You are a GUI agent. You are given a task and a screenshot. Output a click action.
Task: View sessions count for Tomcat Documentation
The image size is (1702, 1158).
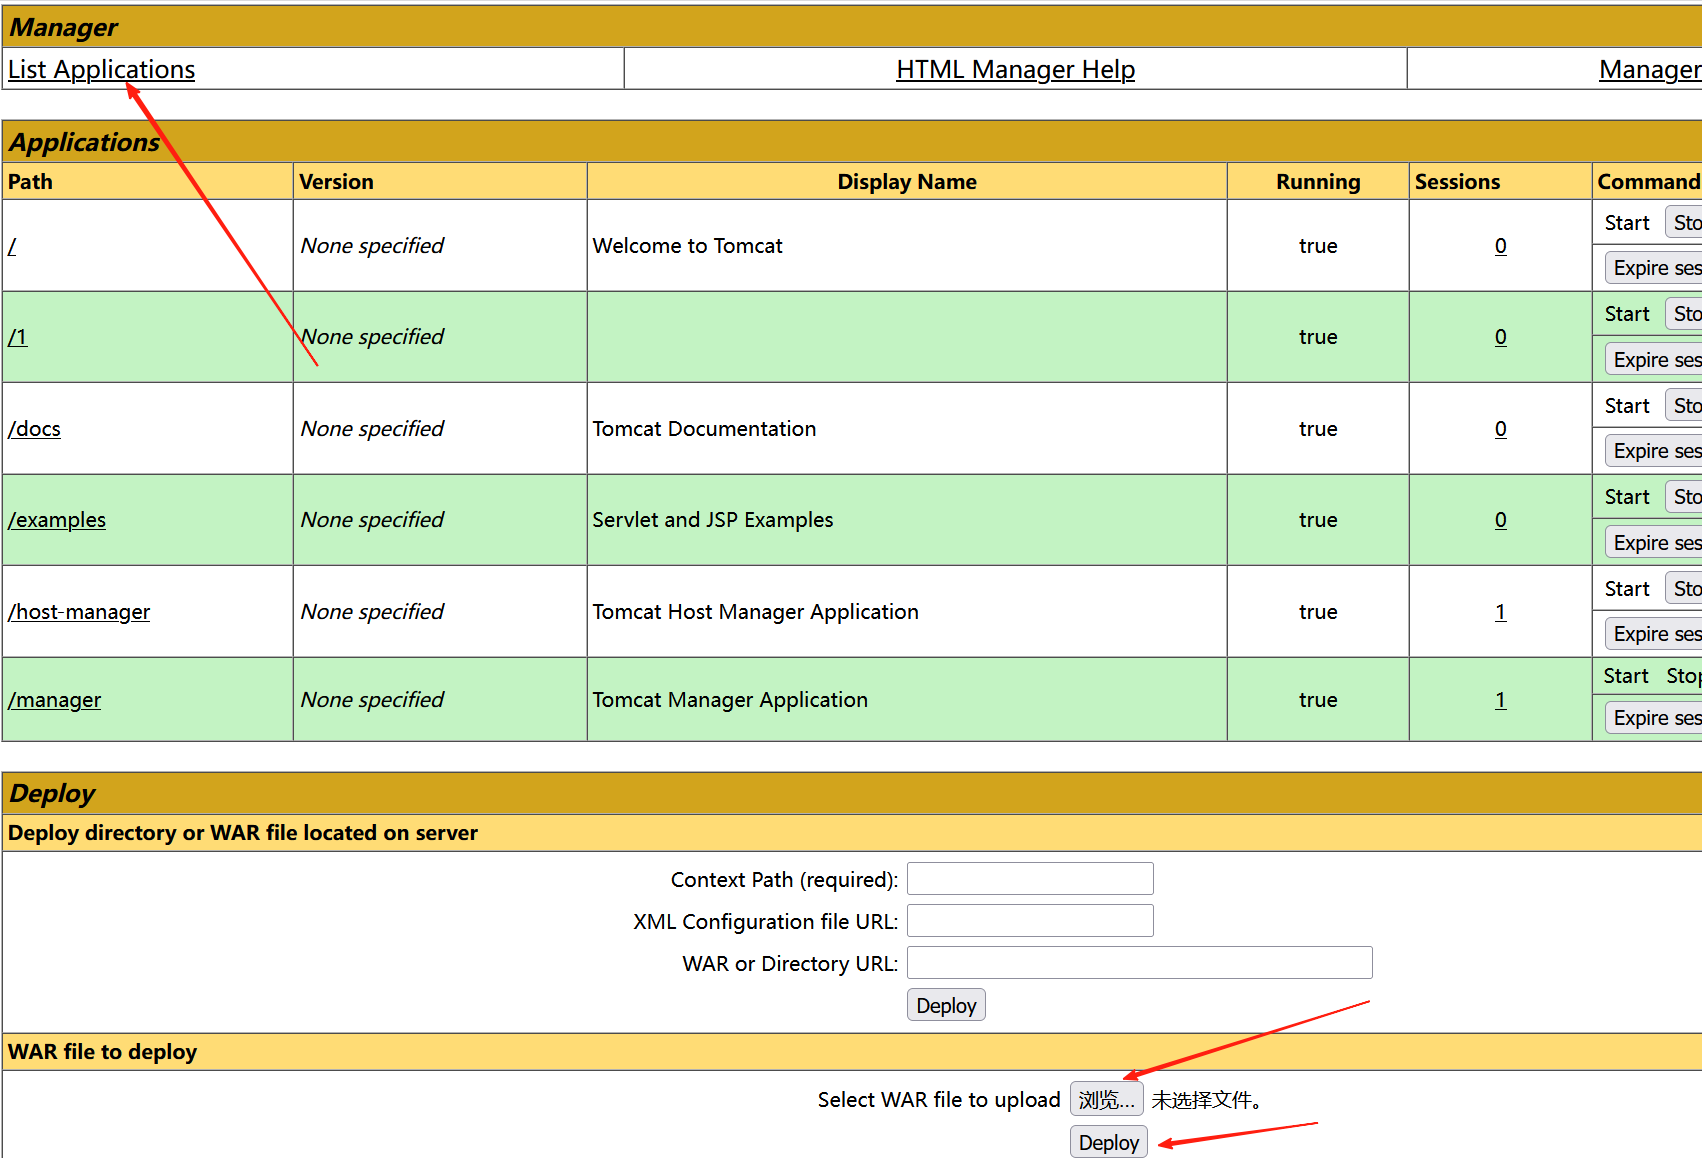coord(1500,429)
